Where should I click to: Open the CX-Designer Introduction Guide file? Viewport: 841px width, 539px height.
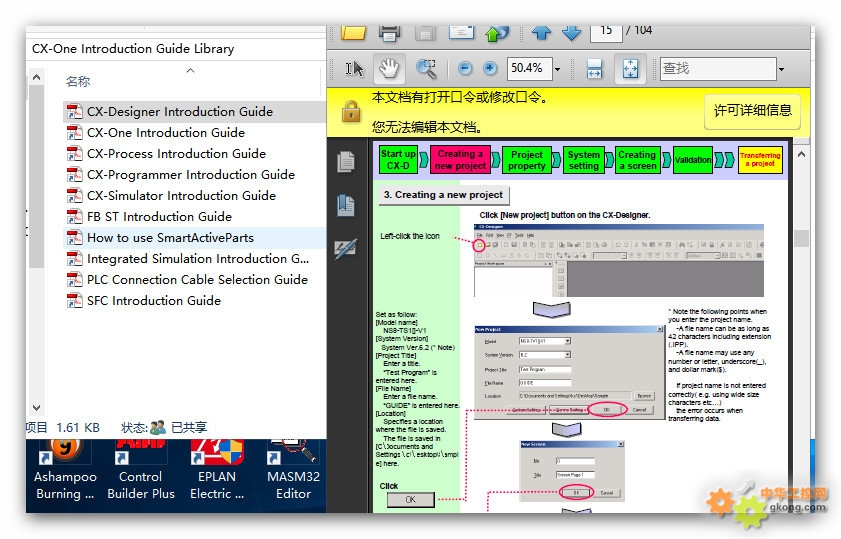click(180, 112)
